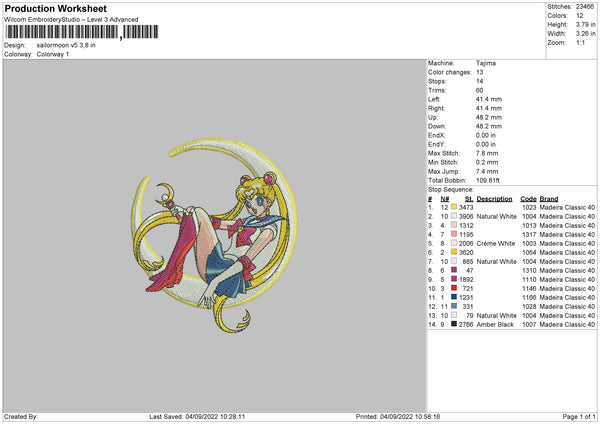Select the Stitches value 23466
This screenshot has height=424, width=600.
tap(585, 7)
